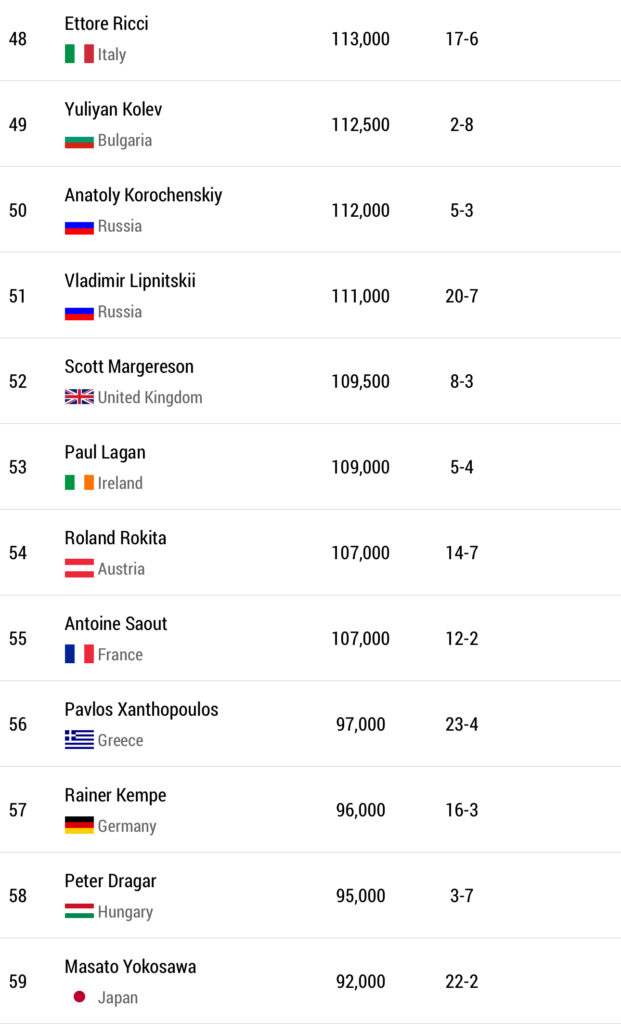Click the Japan flag icon
621x1024 pixels.
point(79,998)
